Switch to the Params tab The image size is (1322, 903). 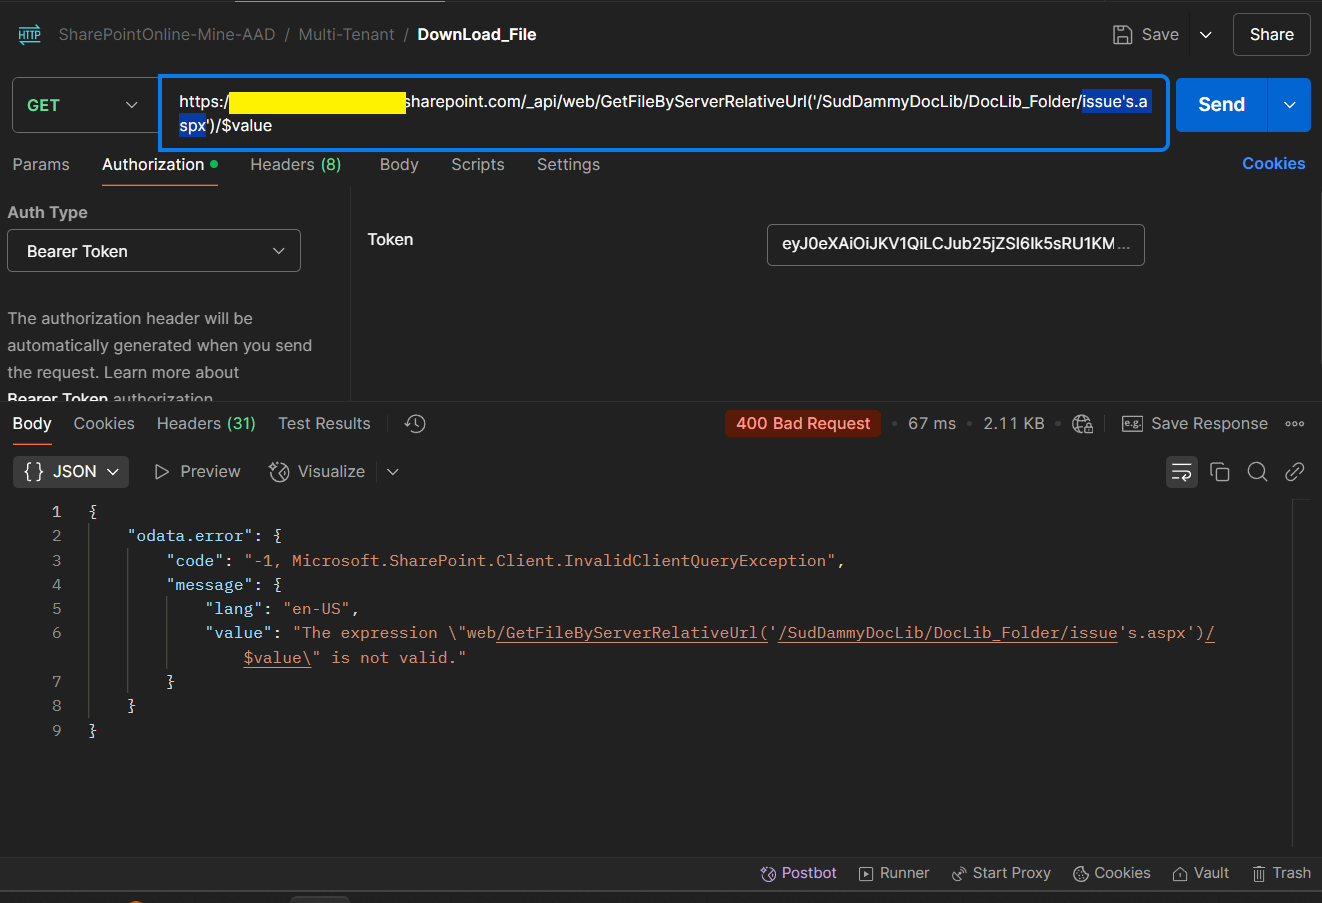[41, 165]
